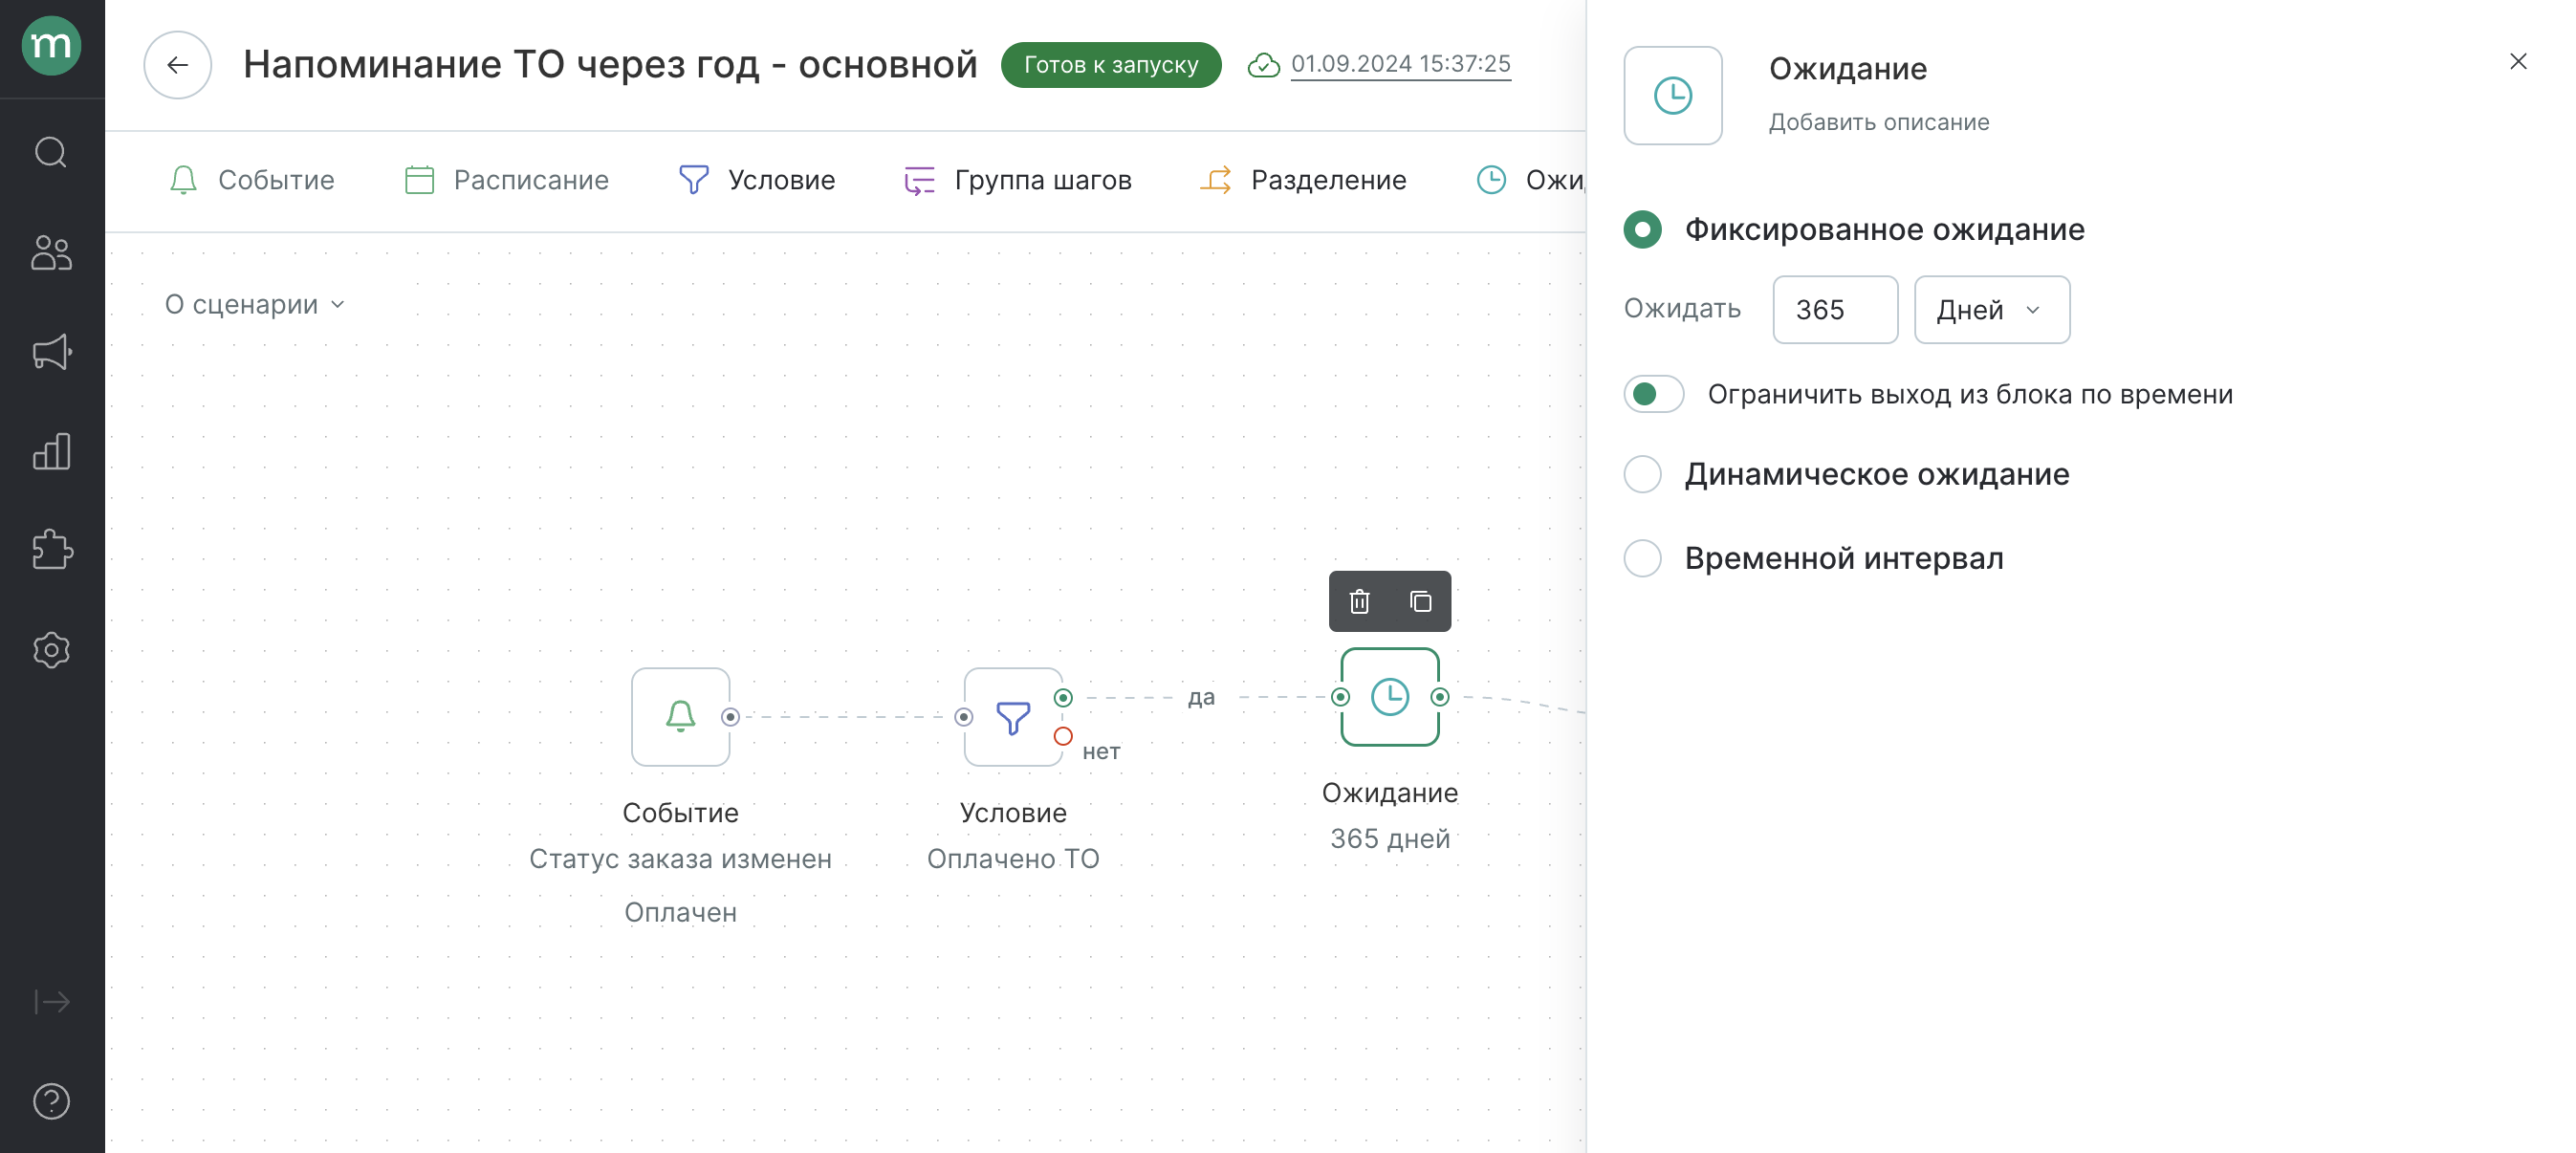This screenshot has height=1153, width=2576.
Task: Add a Группа шагов block from the toolbar
Action: [x=1018, y=180]
